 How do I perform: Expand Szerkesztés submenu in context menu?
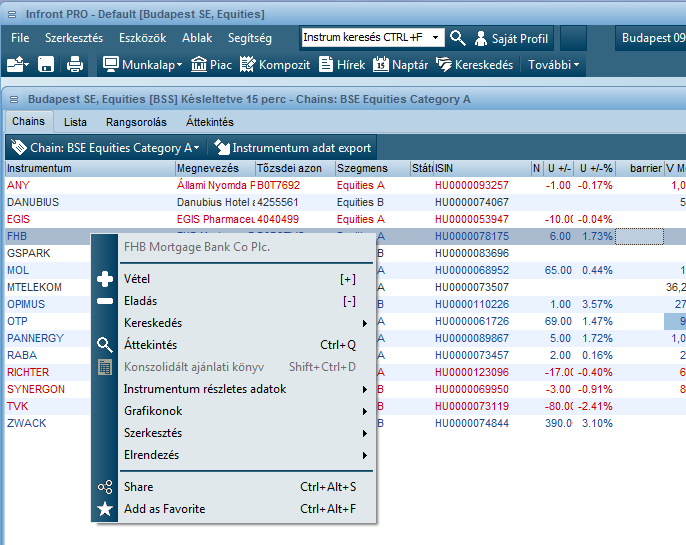coord(245,433)
